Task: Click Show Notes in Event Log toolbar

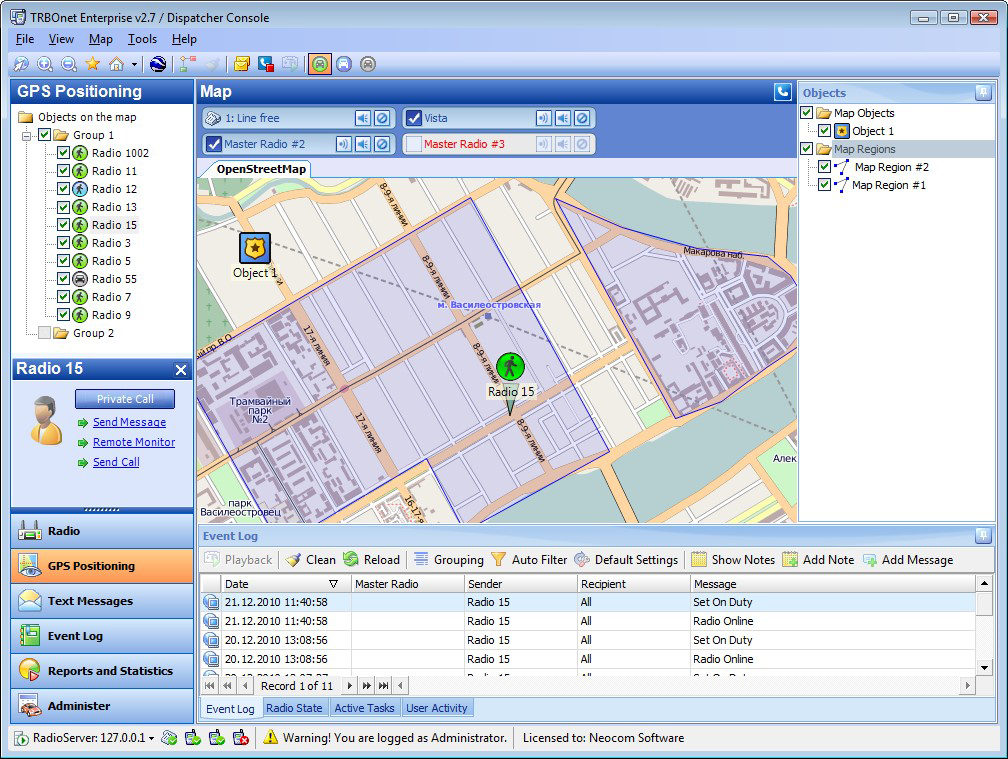Action: coord(734,560)
